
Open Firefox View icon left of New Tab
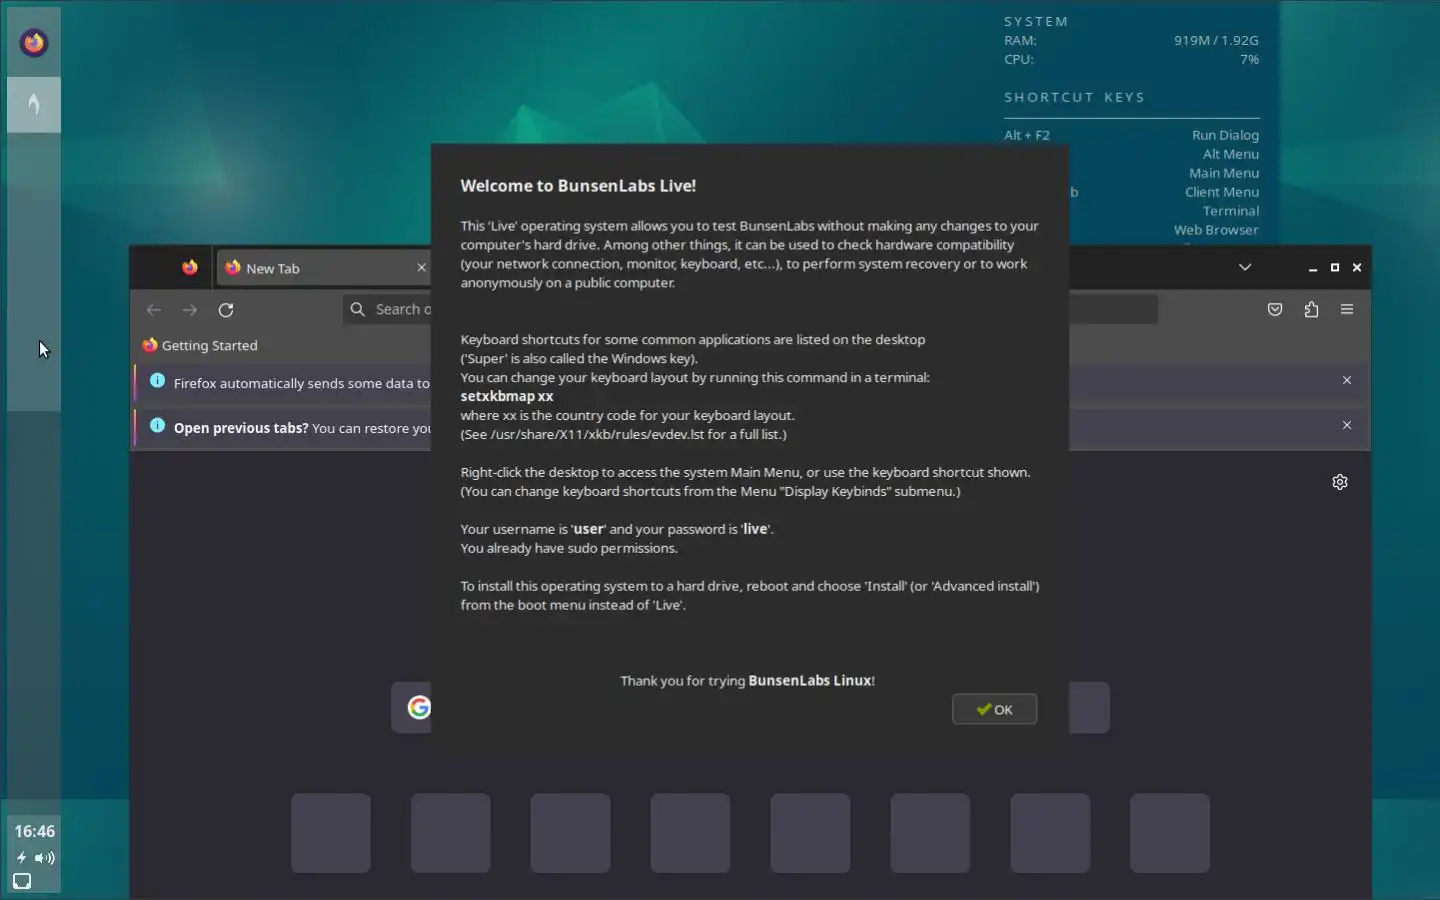coord(190,267)
